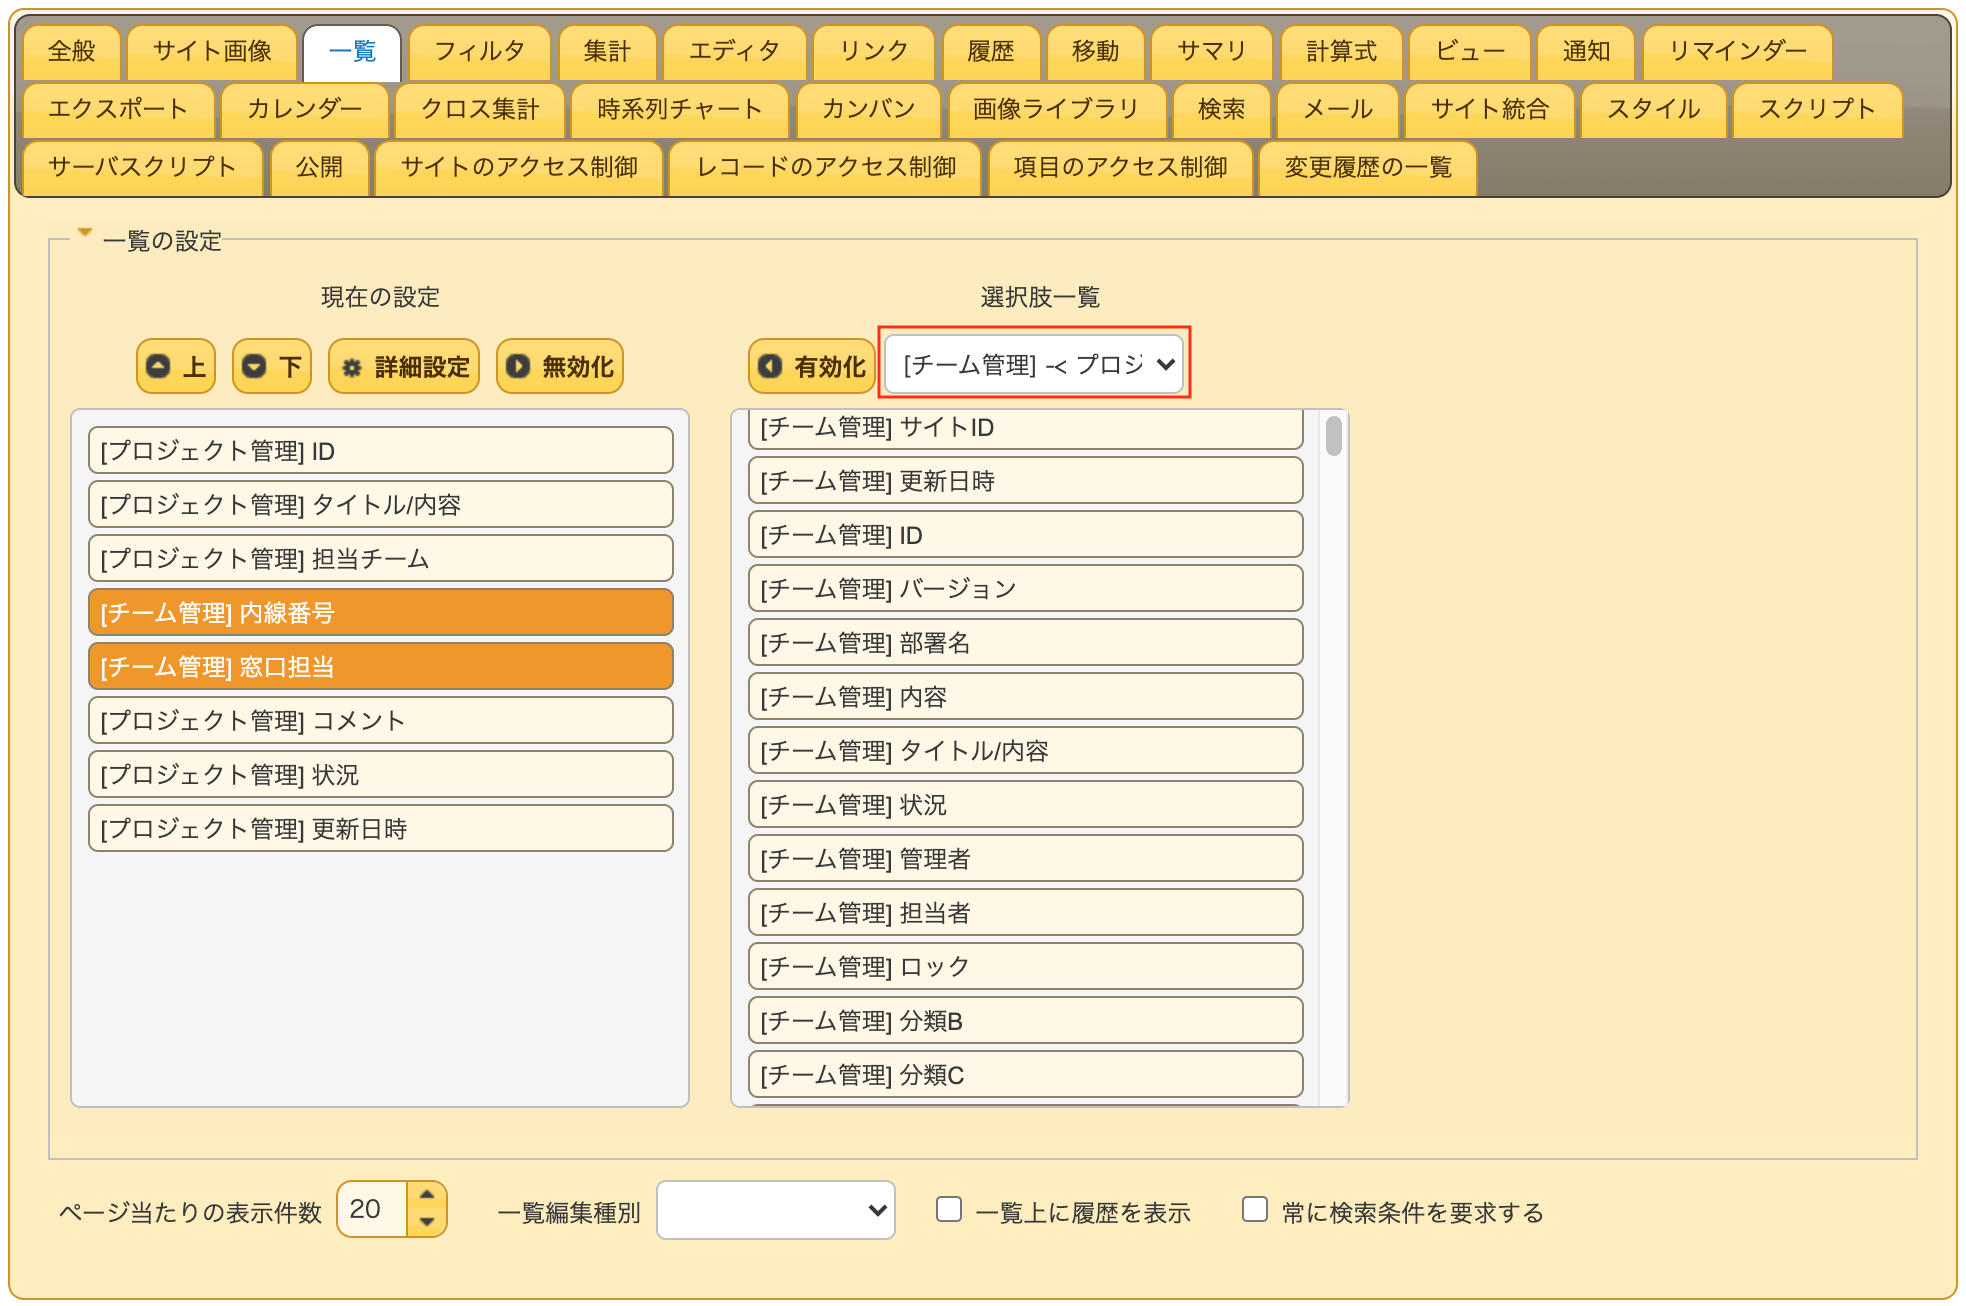Switch to the スクリプト tab

[1817, 109]
